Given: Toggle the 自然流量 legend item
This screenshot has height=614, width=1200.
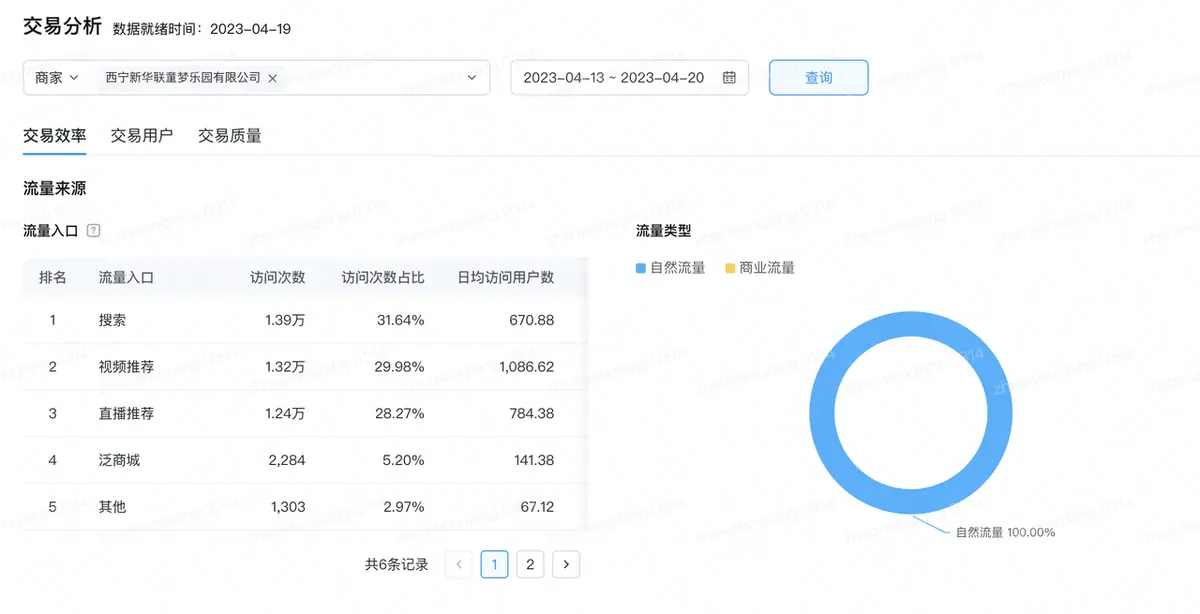Looking at the screenshot, I should [x=671, y=268].
